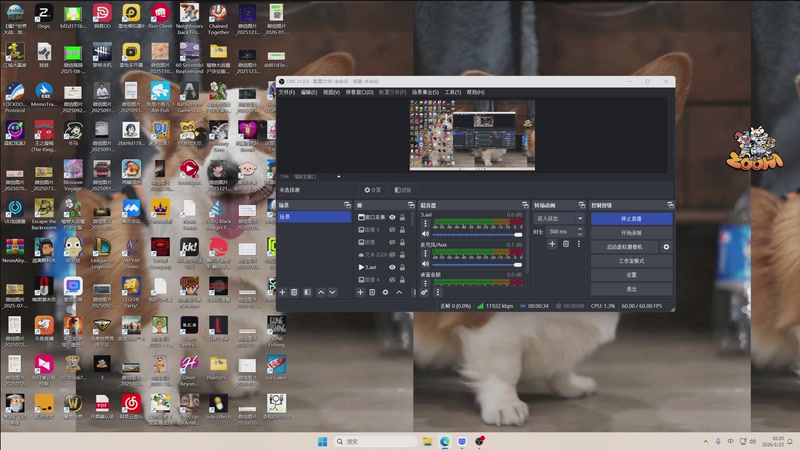800x450 pixels.
Task: Open Chained Together desktop shortcut
Action: tap(218, 19)
